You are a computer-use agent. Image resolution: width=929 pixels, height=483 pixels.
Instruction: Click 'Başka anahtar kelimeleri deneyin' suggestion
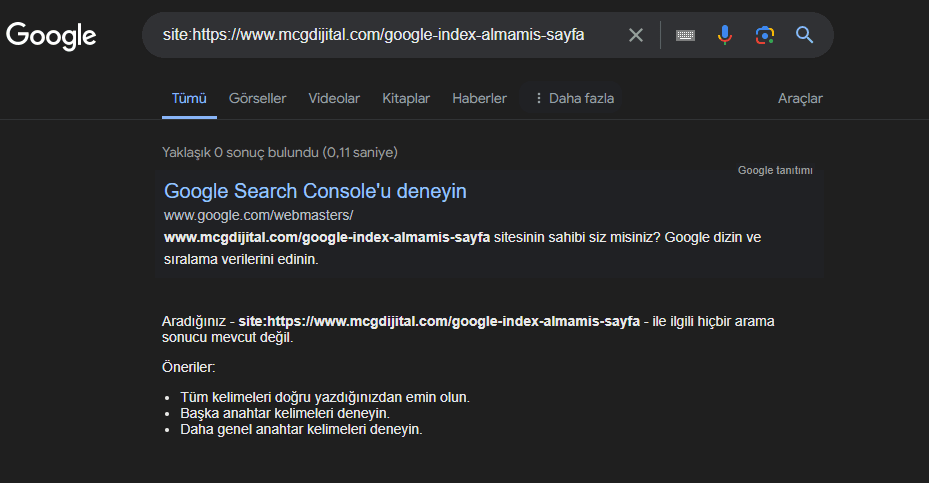(x=285, y=413)
